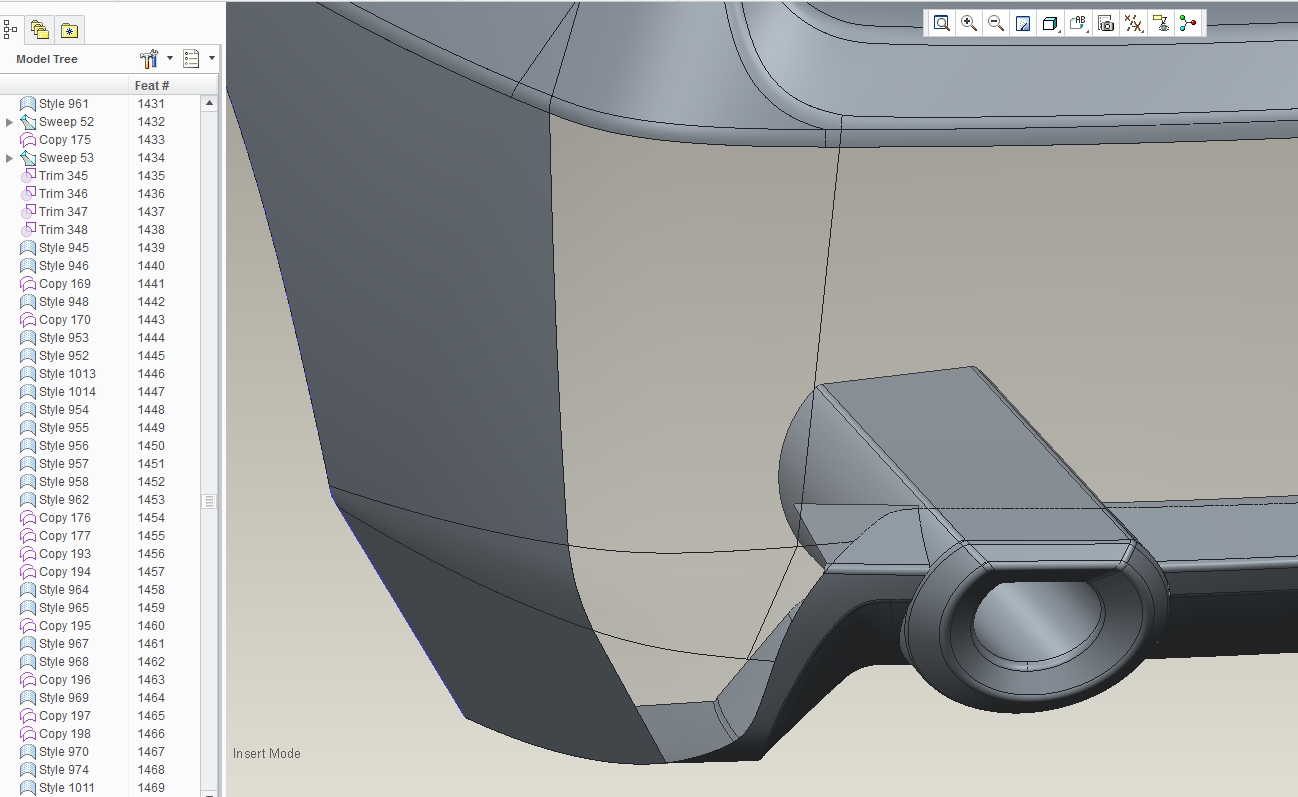Open the dropdown arrow beside settings hammer
Screen dimensions: 1298x797
(170, 58)
